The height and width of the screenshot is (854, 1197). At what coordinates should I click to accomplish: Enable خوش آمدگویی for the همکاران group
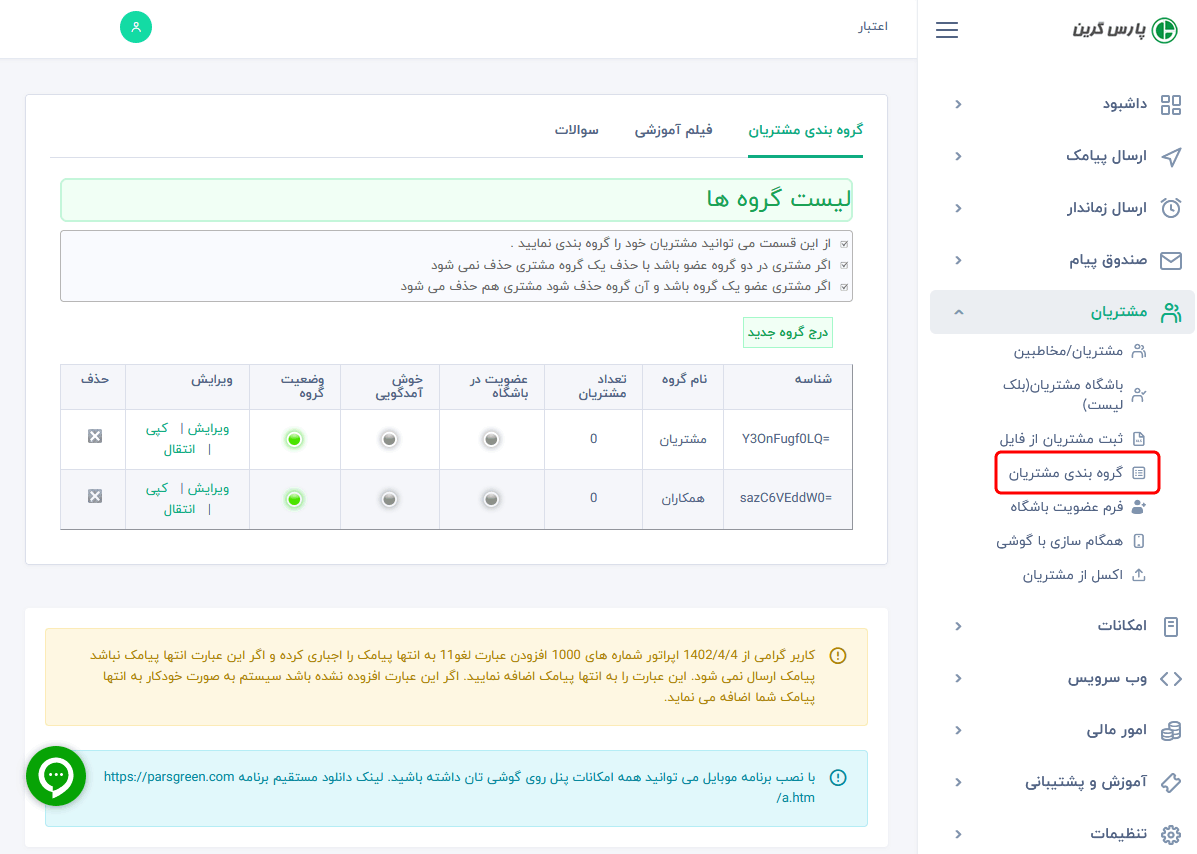tap(389, 499)
